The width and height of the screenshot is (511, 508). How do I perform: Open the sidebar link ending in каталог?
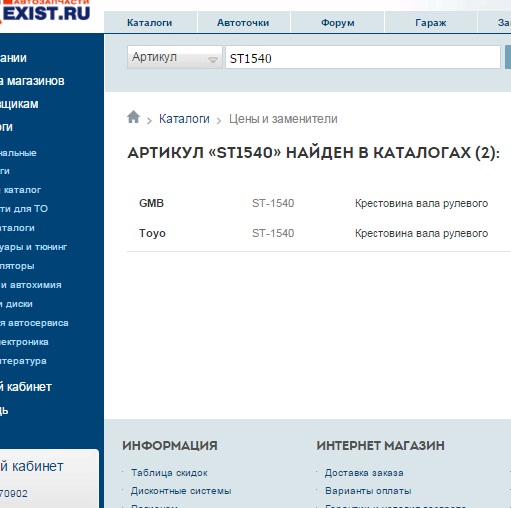click(x=21, y=190)
